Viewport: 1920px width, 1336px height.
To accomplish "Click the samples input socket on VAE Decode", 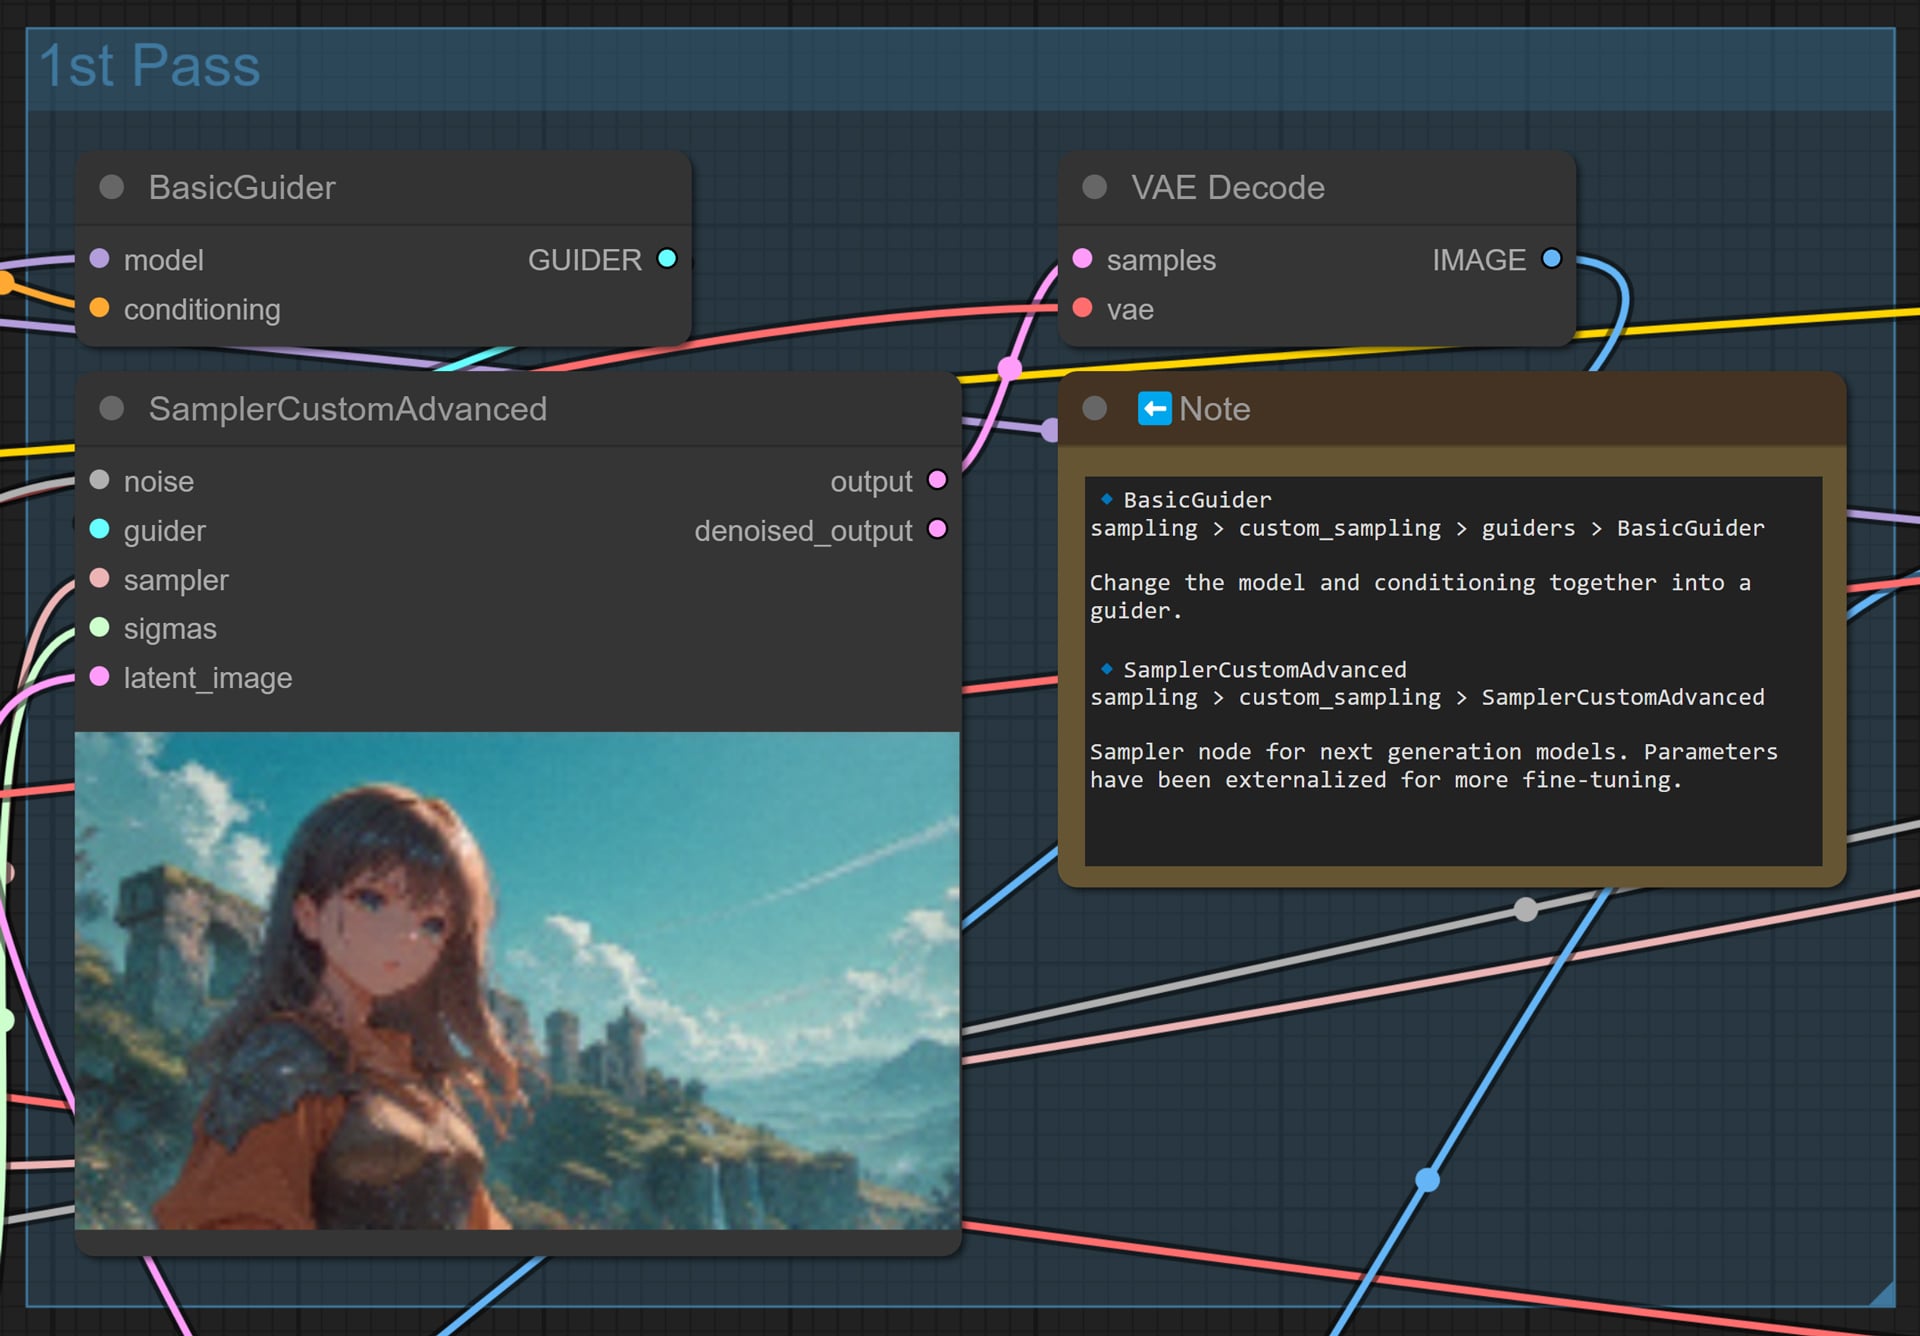I will (1082, 259).
